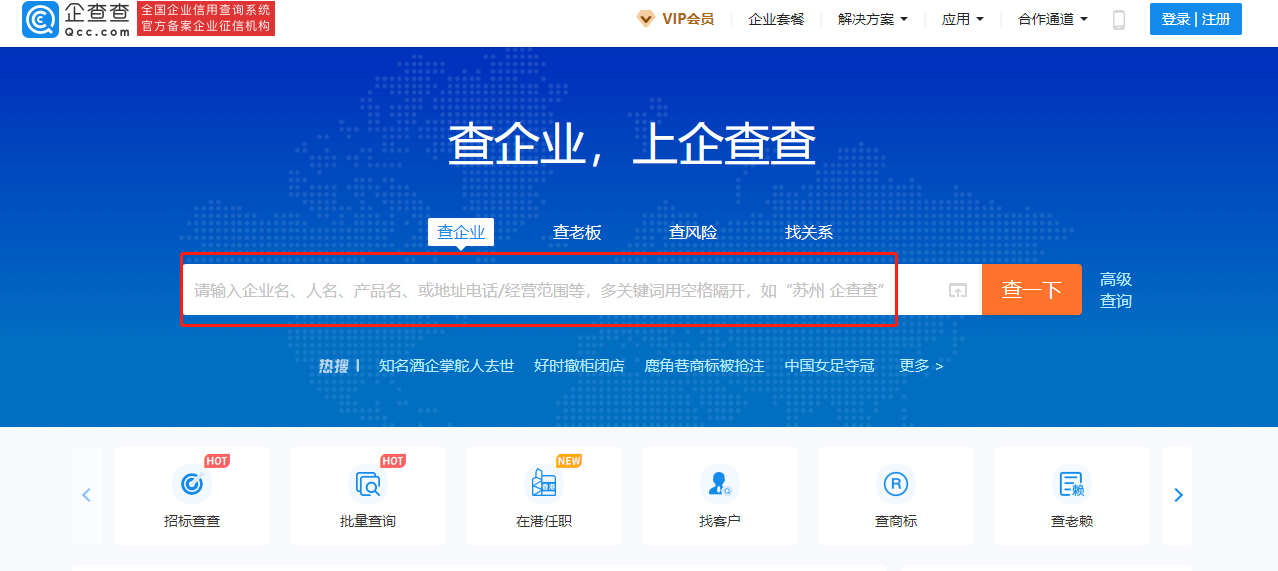Switch to the 找关系 tab
This screenshot has height=571, width=1278.
(809, 232)
